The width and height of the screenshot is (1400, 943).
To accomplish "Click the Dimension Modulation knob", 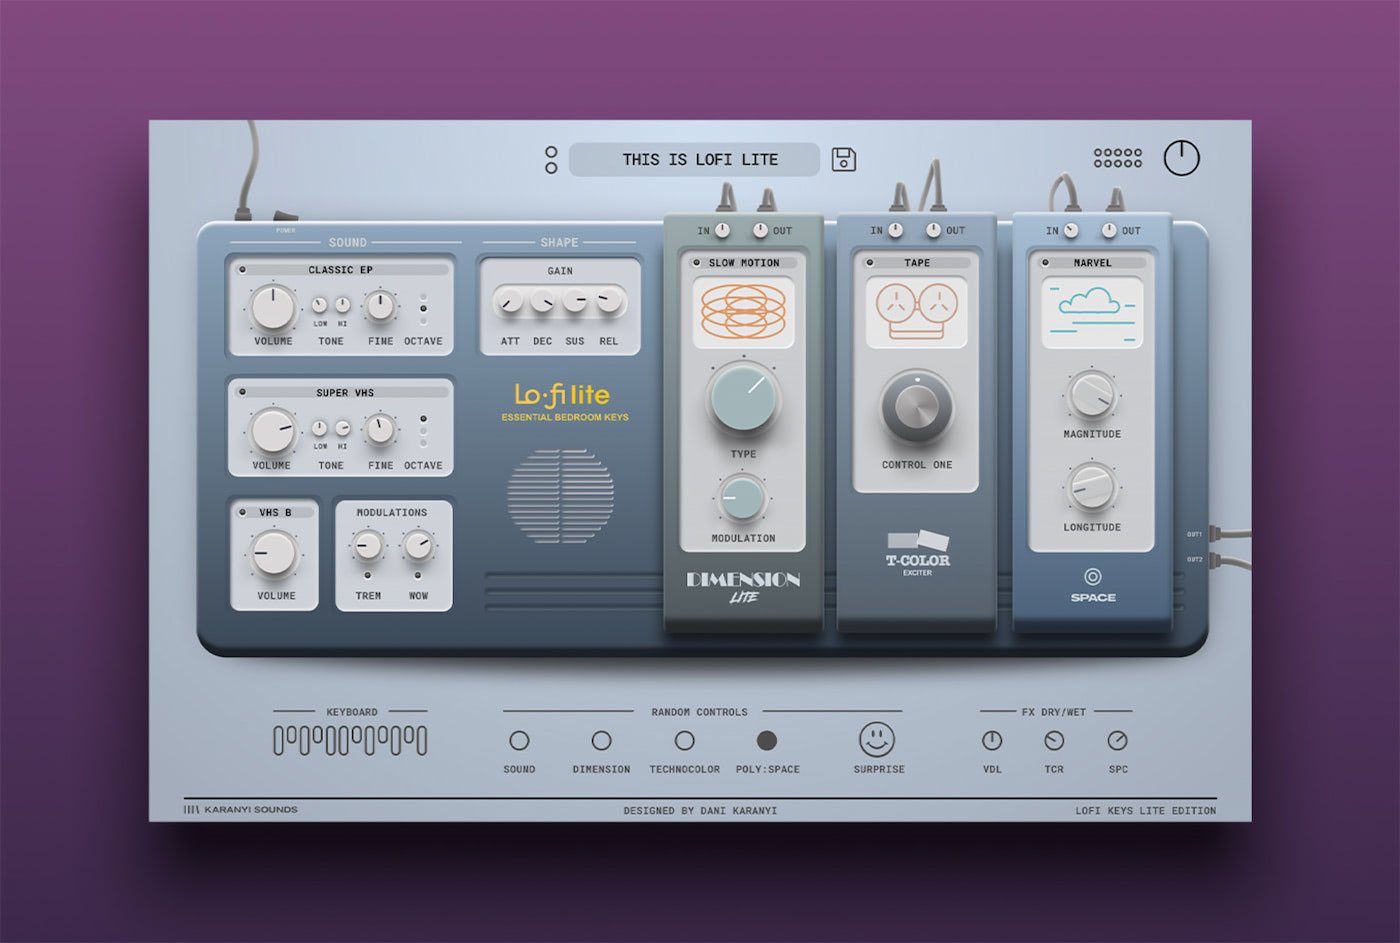I will [x=742, y=498].
